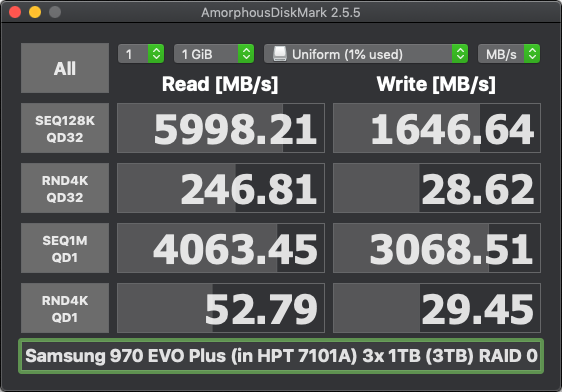Click the Write [MB/s] column header
562x392 pixels.
pos(436,85)
